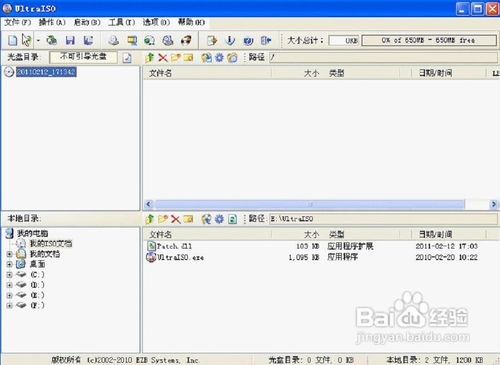Click up-folder arrow in local directory toolbar

pos(150,219)
